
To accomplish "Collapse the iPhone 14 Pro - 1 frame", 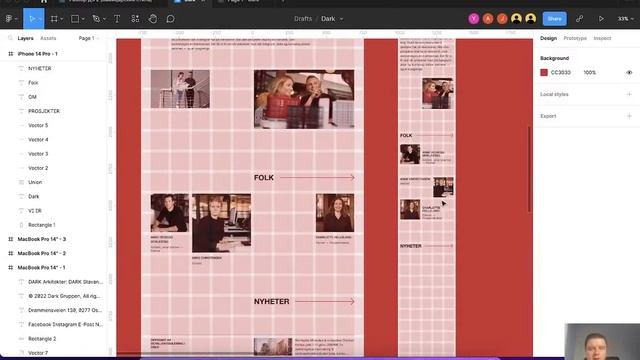I will point(11,54).
